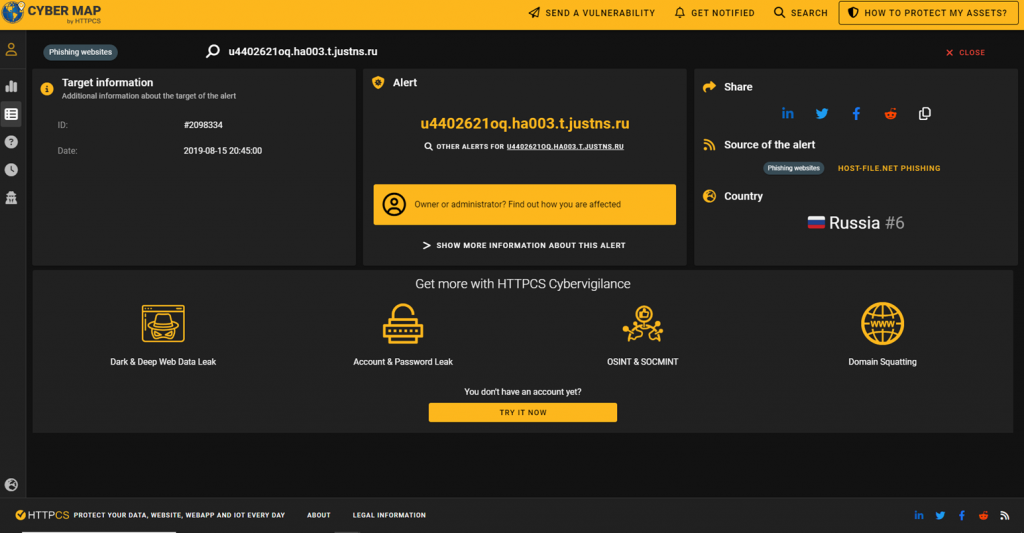Open footer LinkedIn icon
Viewport: 1024px width, 533px height.
point(919,515)
